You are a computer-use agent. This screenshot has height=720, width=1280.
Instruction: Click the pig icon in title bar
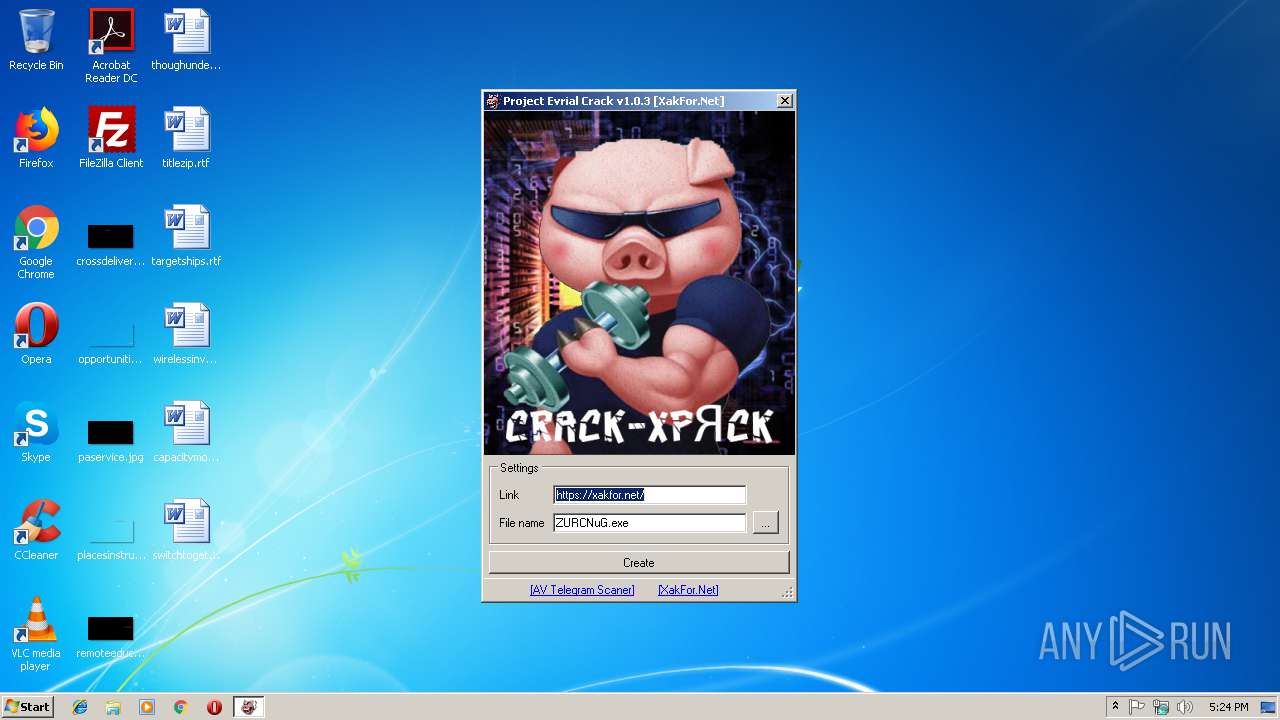pos(493,101)
